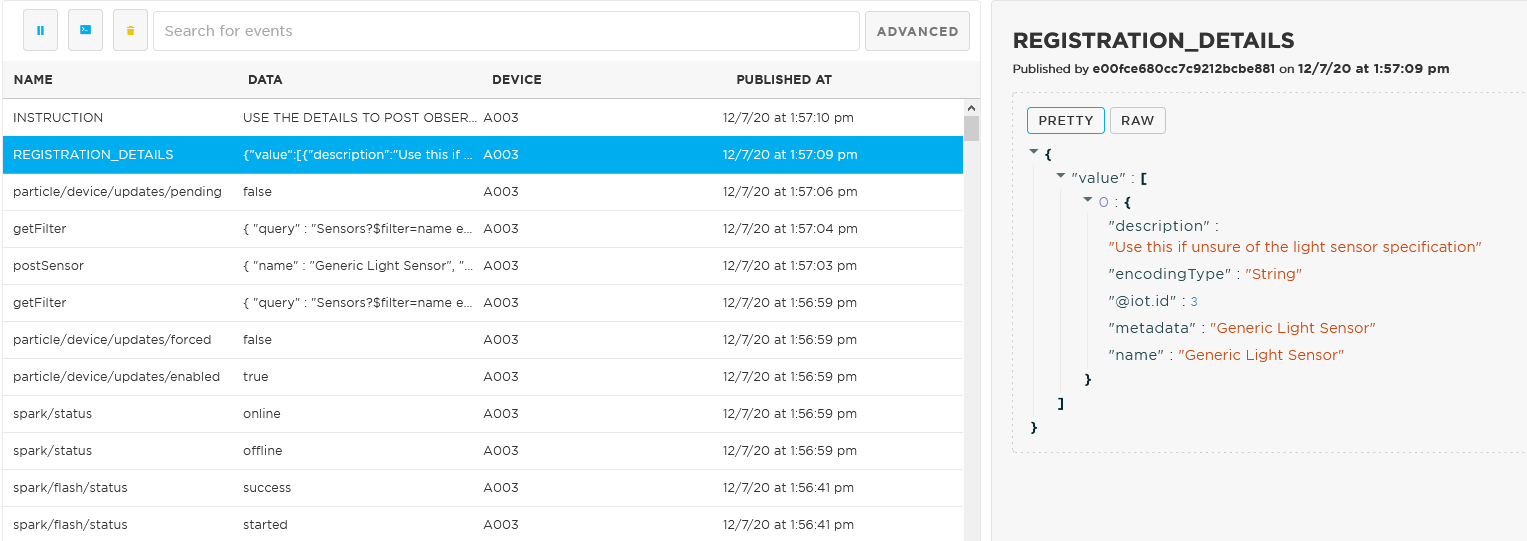The image size is (1527, 541).
Task: Click the scrollbar up arrow in events list
Action: tap(971, 108)
